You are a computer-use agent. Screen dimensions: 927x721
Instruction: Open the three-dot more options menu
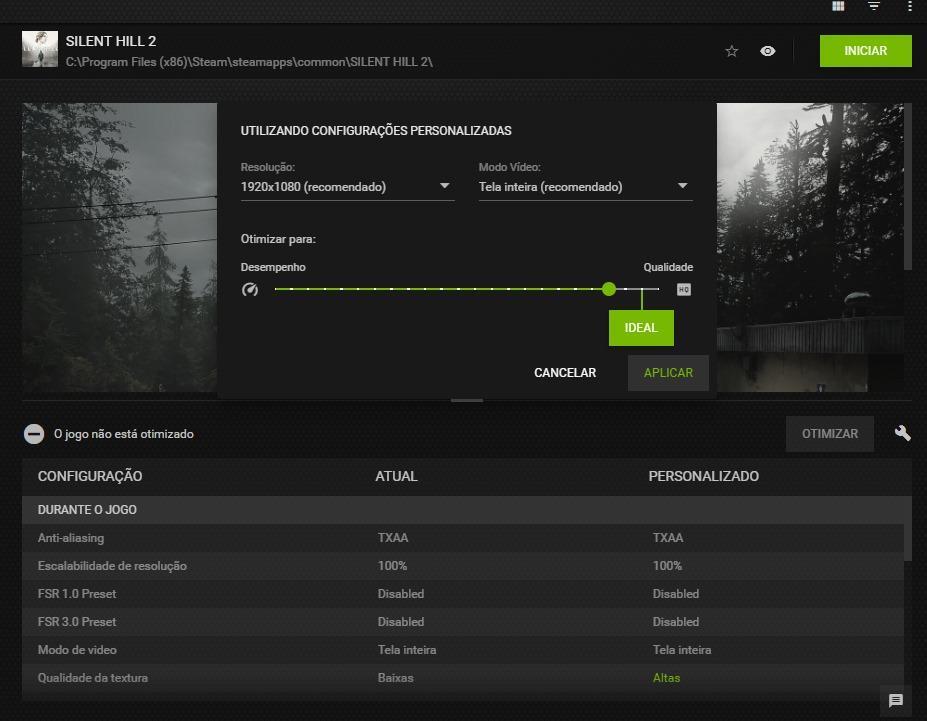point(909,6)
